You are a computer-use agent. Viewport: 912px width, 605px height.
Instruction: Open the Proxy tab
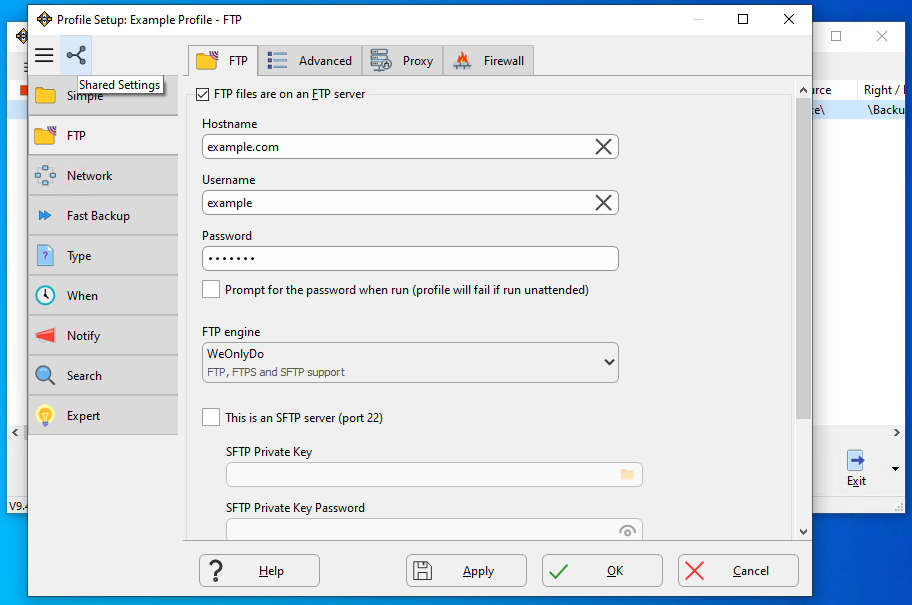click(403, 61)
